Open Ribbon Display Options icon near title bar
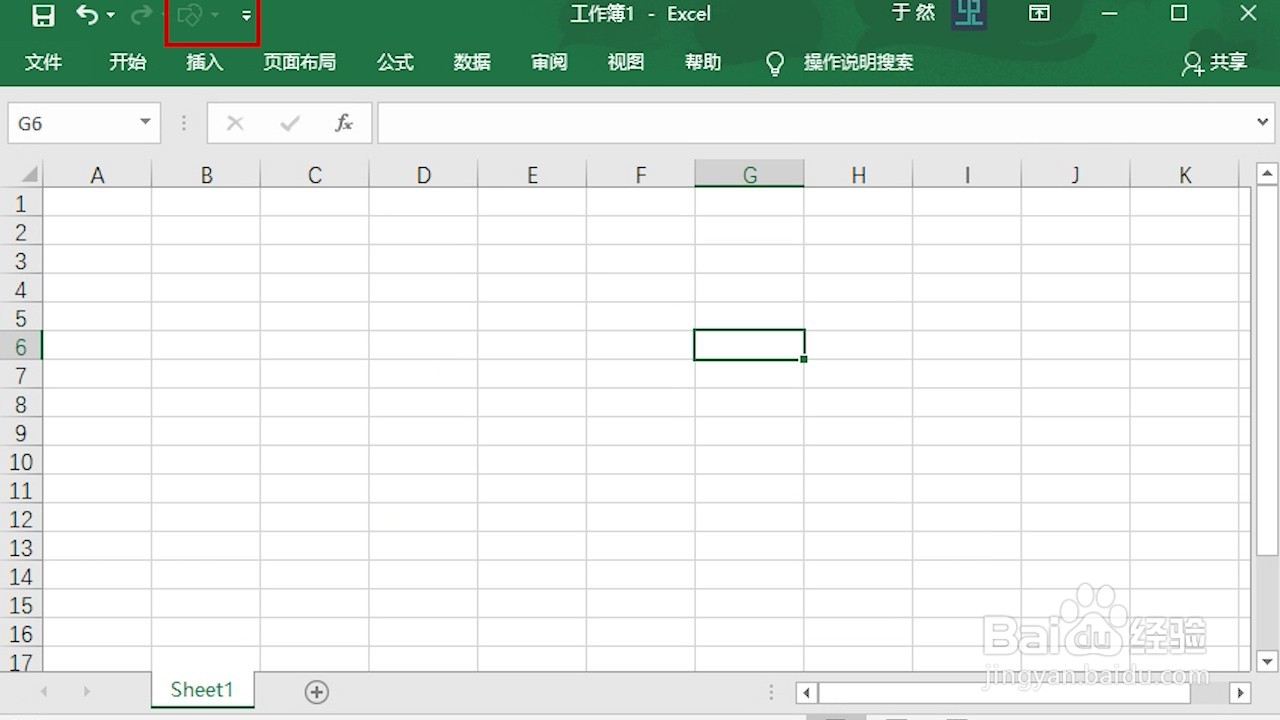Viewport: 1280px width, 720px height. point(1039,14)
